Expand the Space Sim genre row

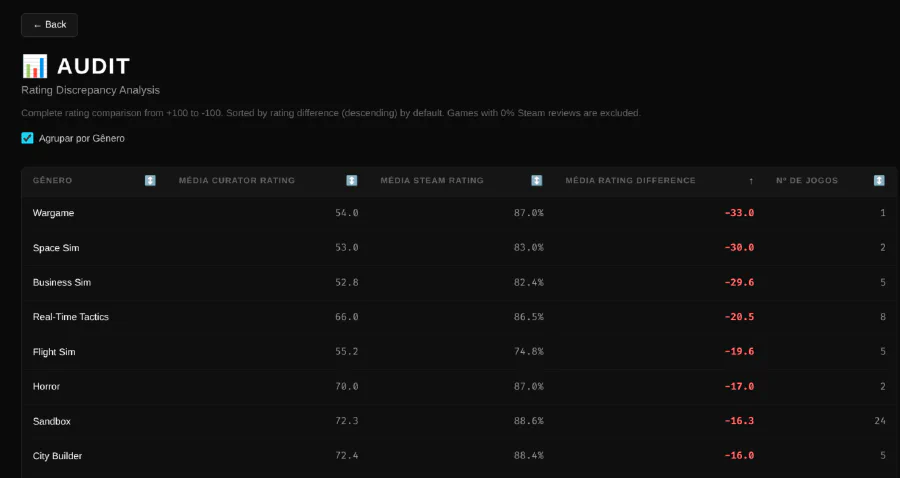[55, 248]
